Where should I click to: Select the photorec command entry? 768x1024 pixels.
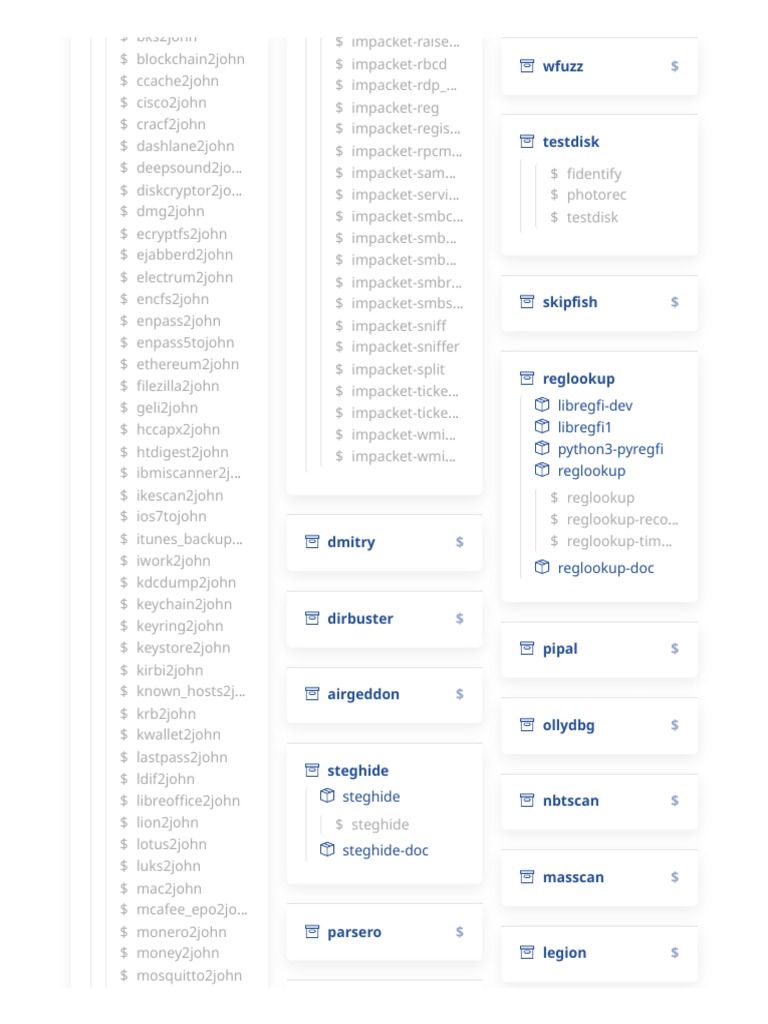pyautogui.click(x=596, y=195)
